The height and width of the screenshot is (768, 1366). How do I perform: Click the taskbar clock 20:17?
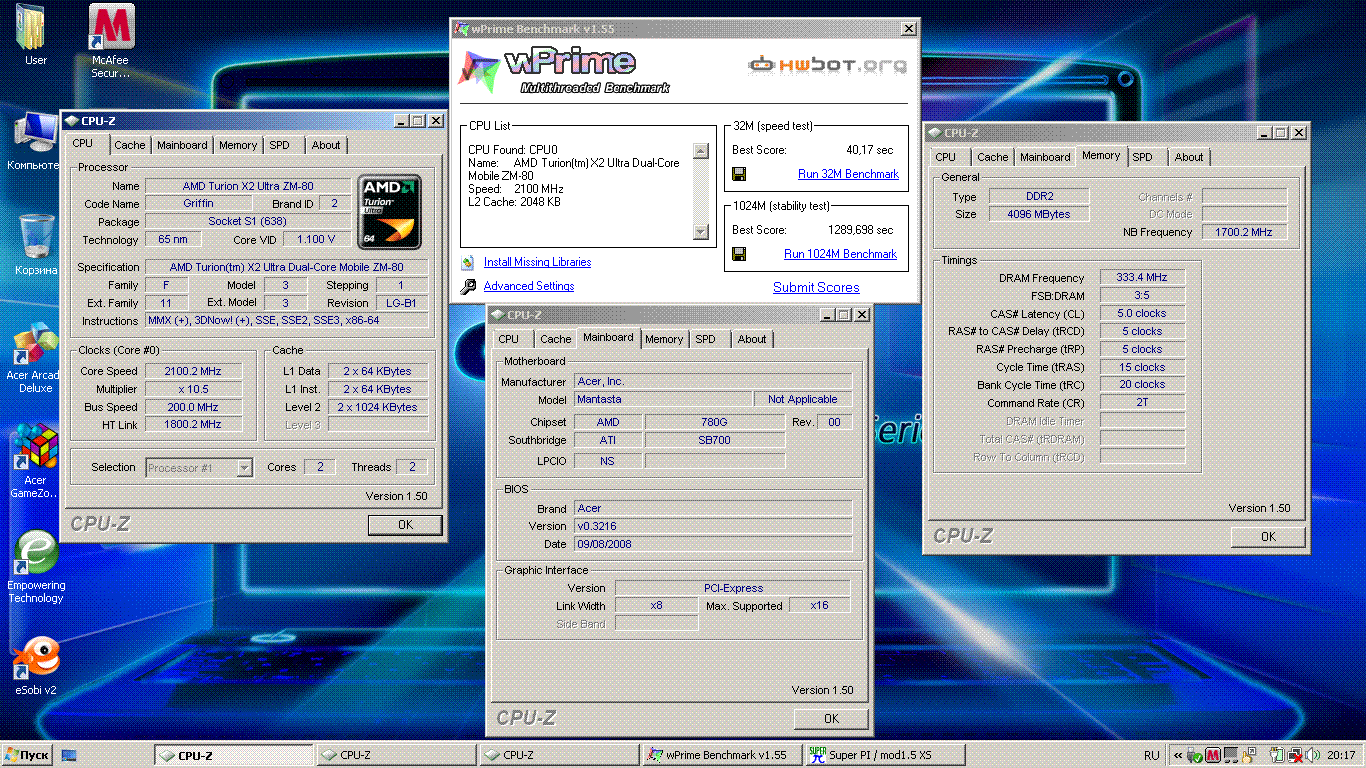1341,755
